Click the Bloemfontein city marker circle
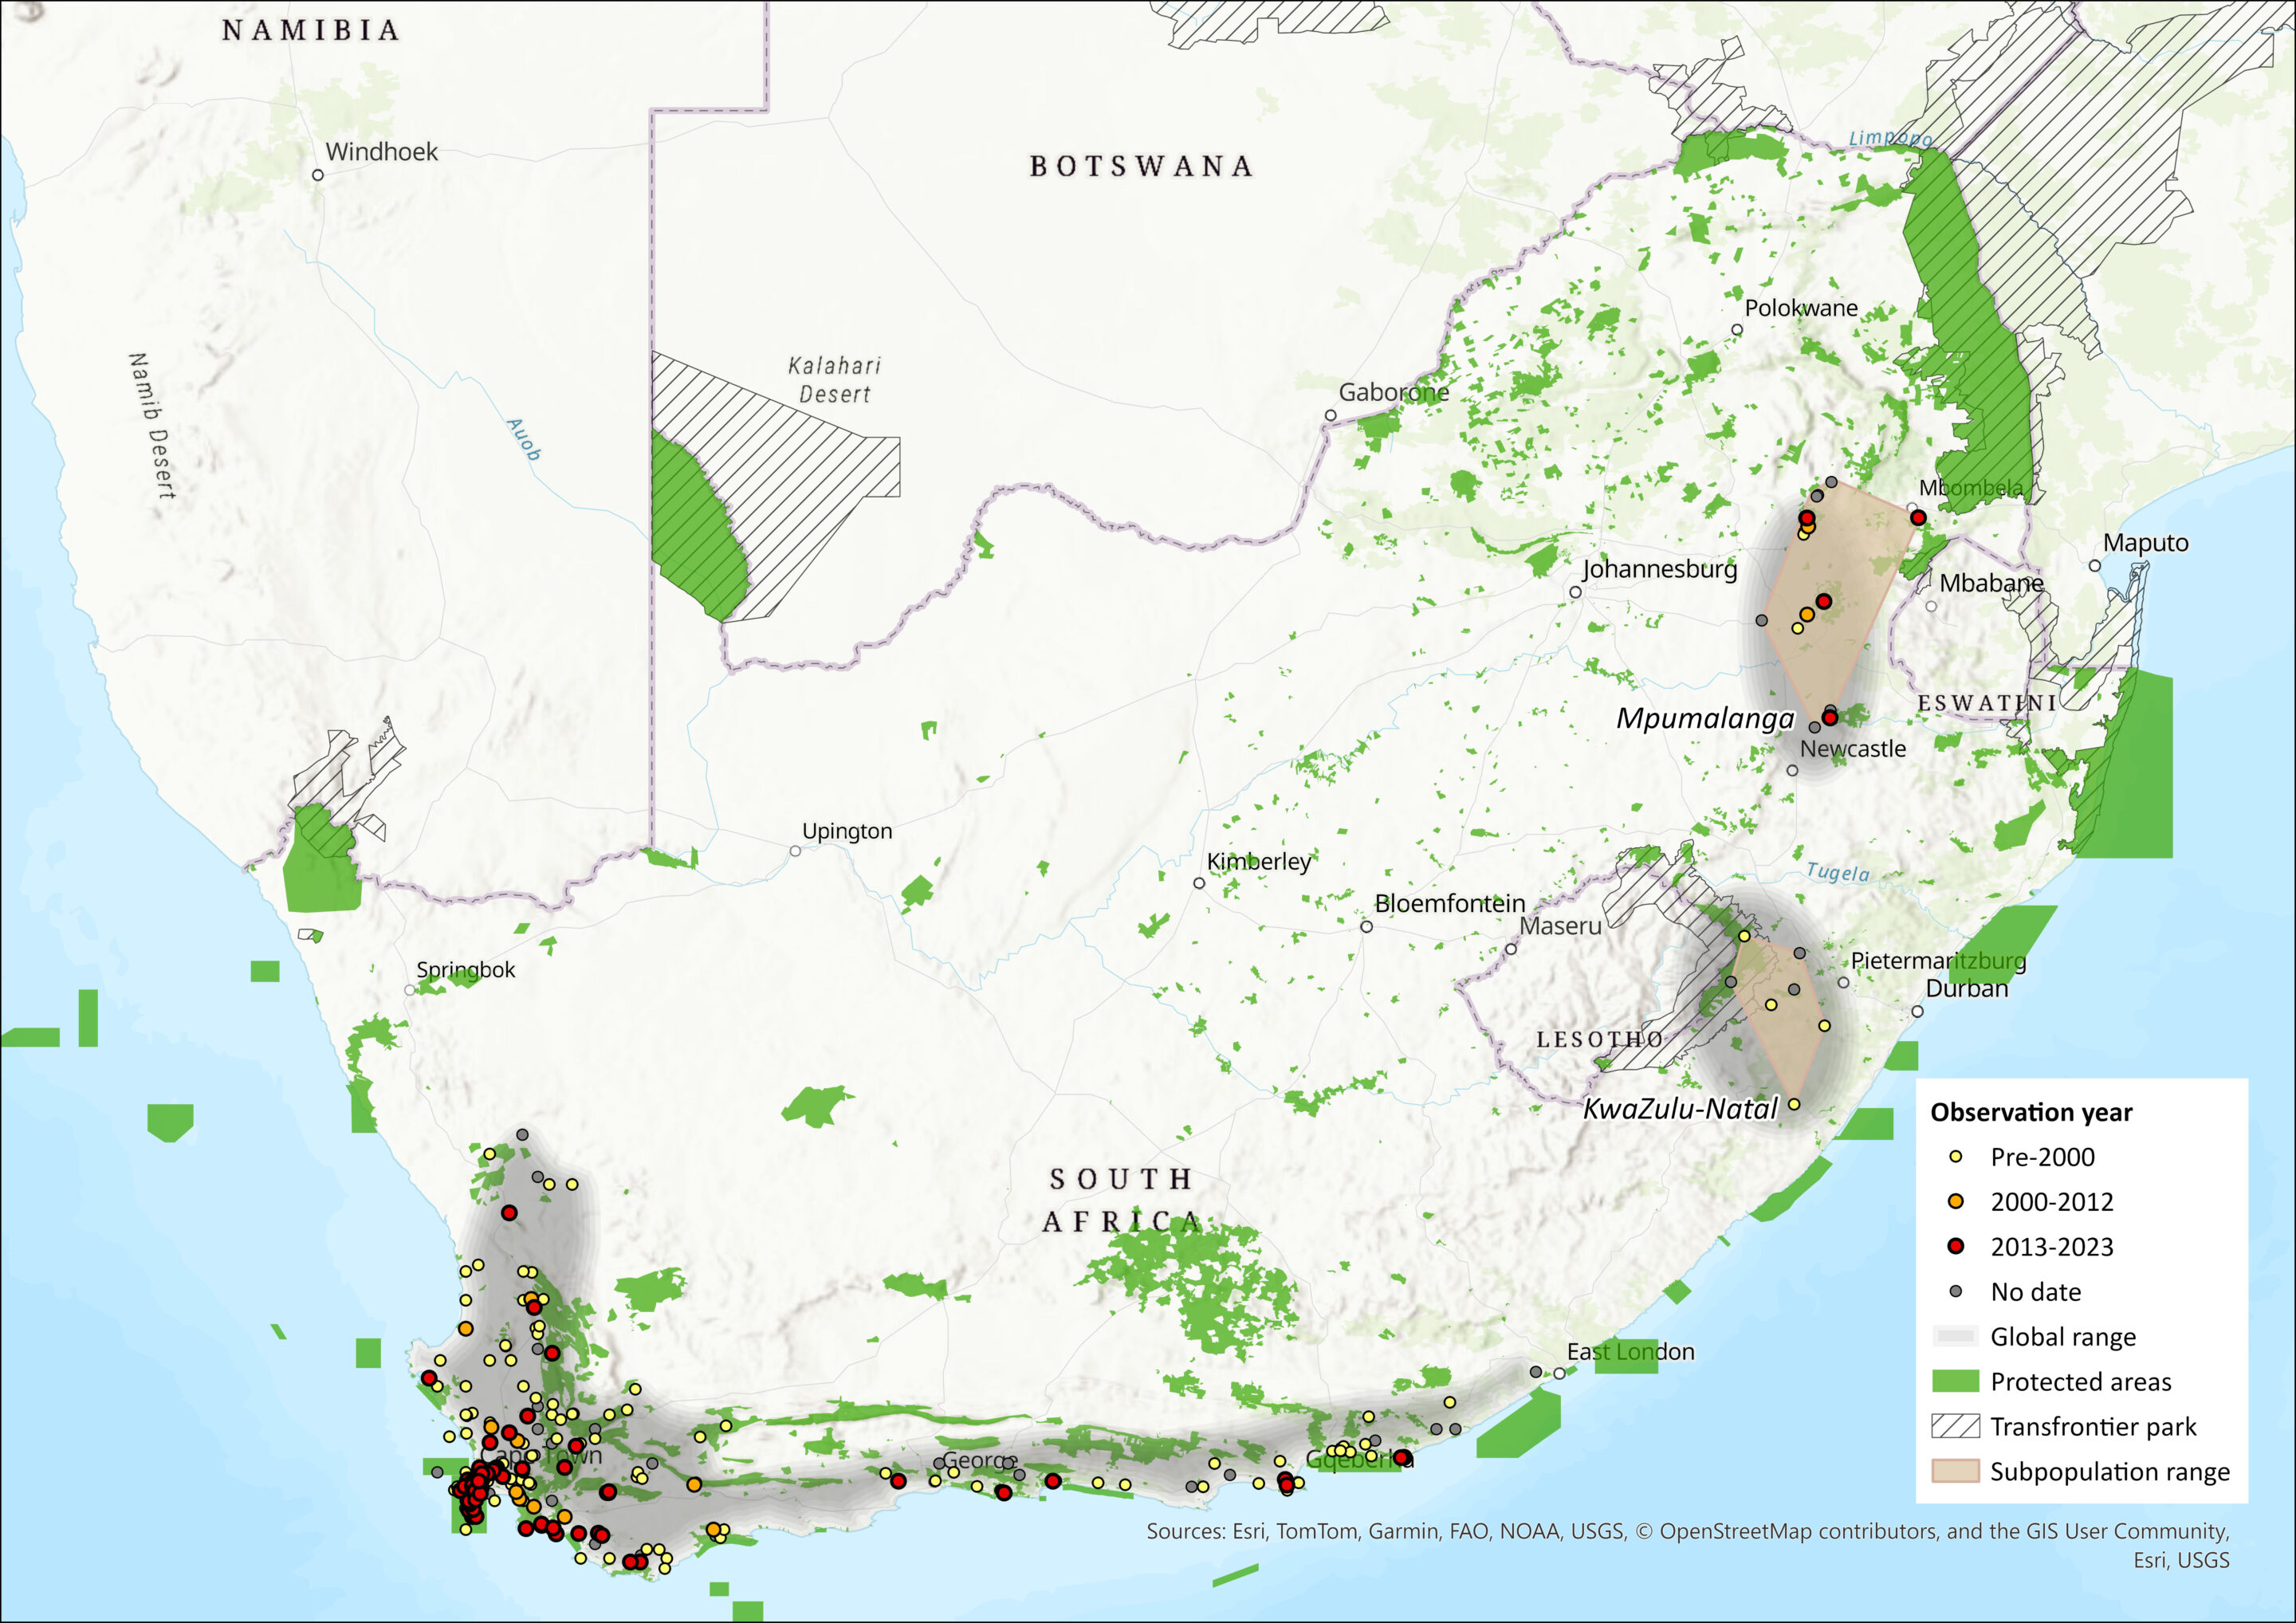Viewport: 2296px width, 1623px height. tap(1366, 927)
